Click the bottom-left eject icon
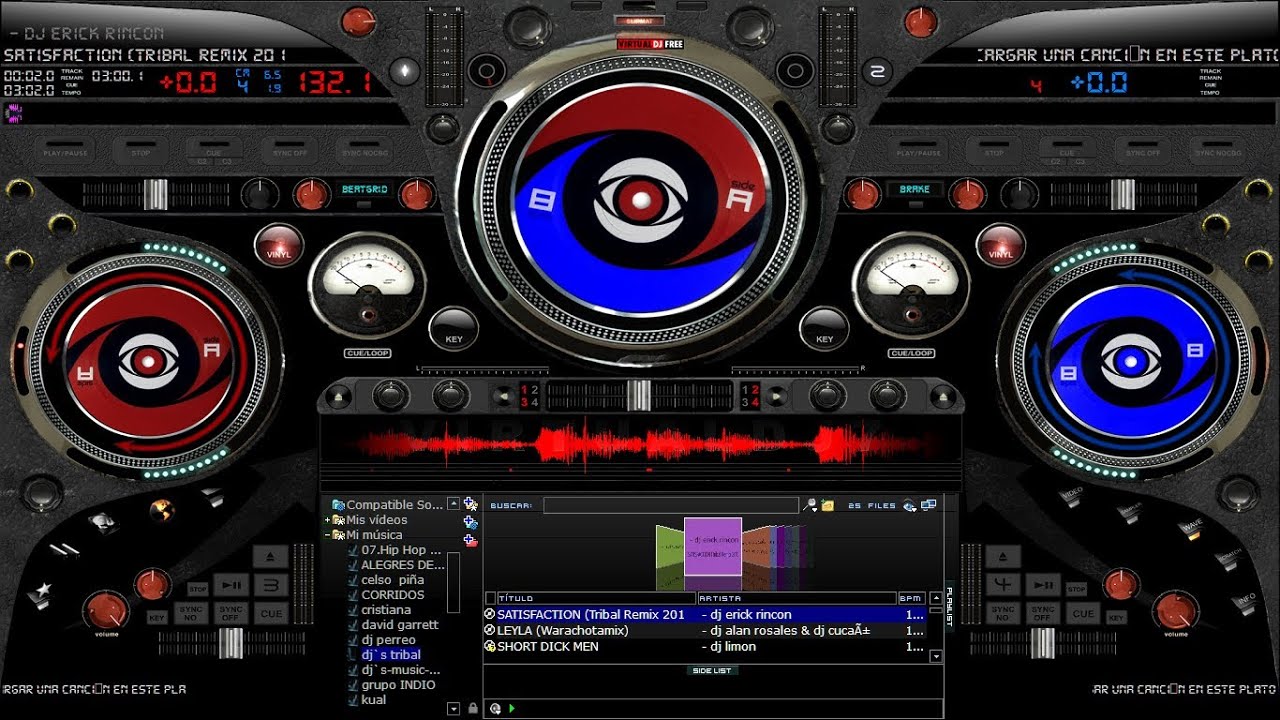 (x=271, y=557)
